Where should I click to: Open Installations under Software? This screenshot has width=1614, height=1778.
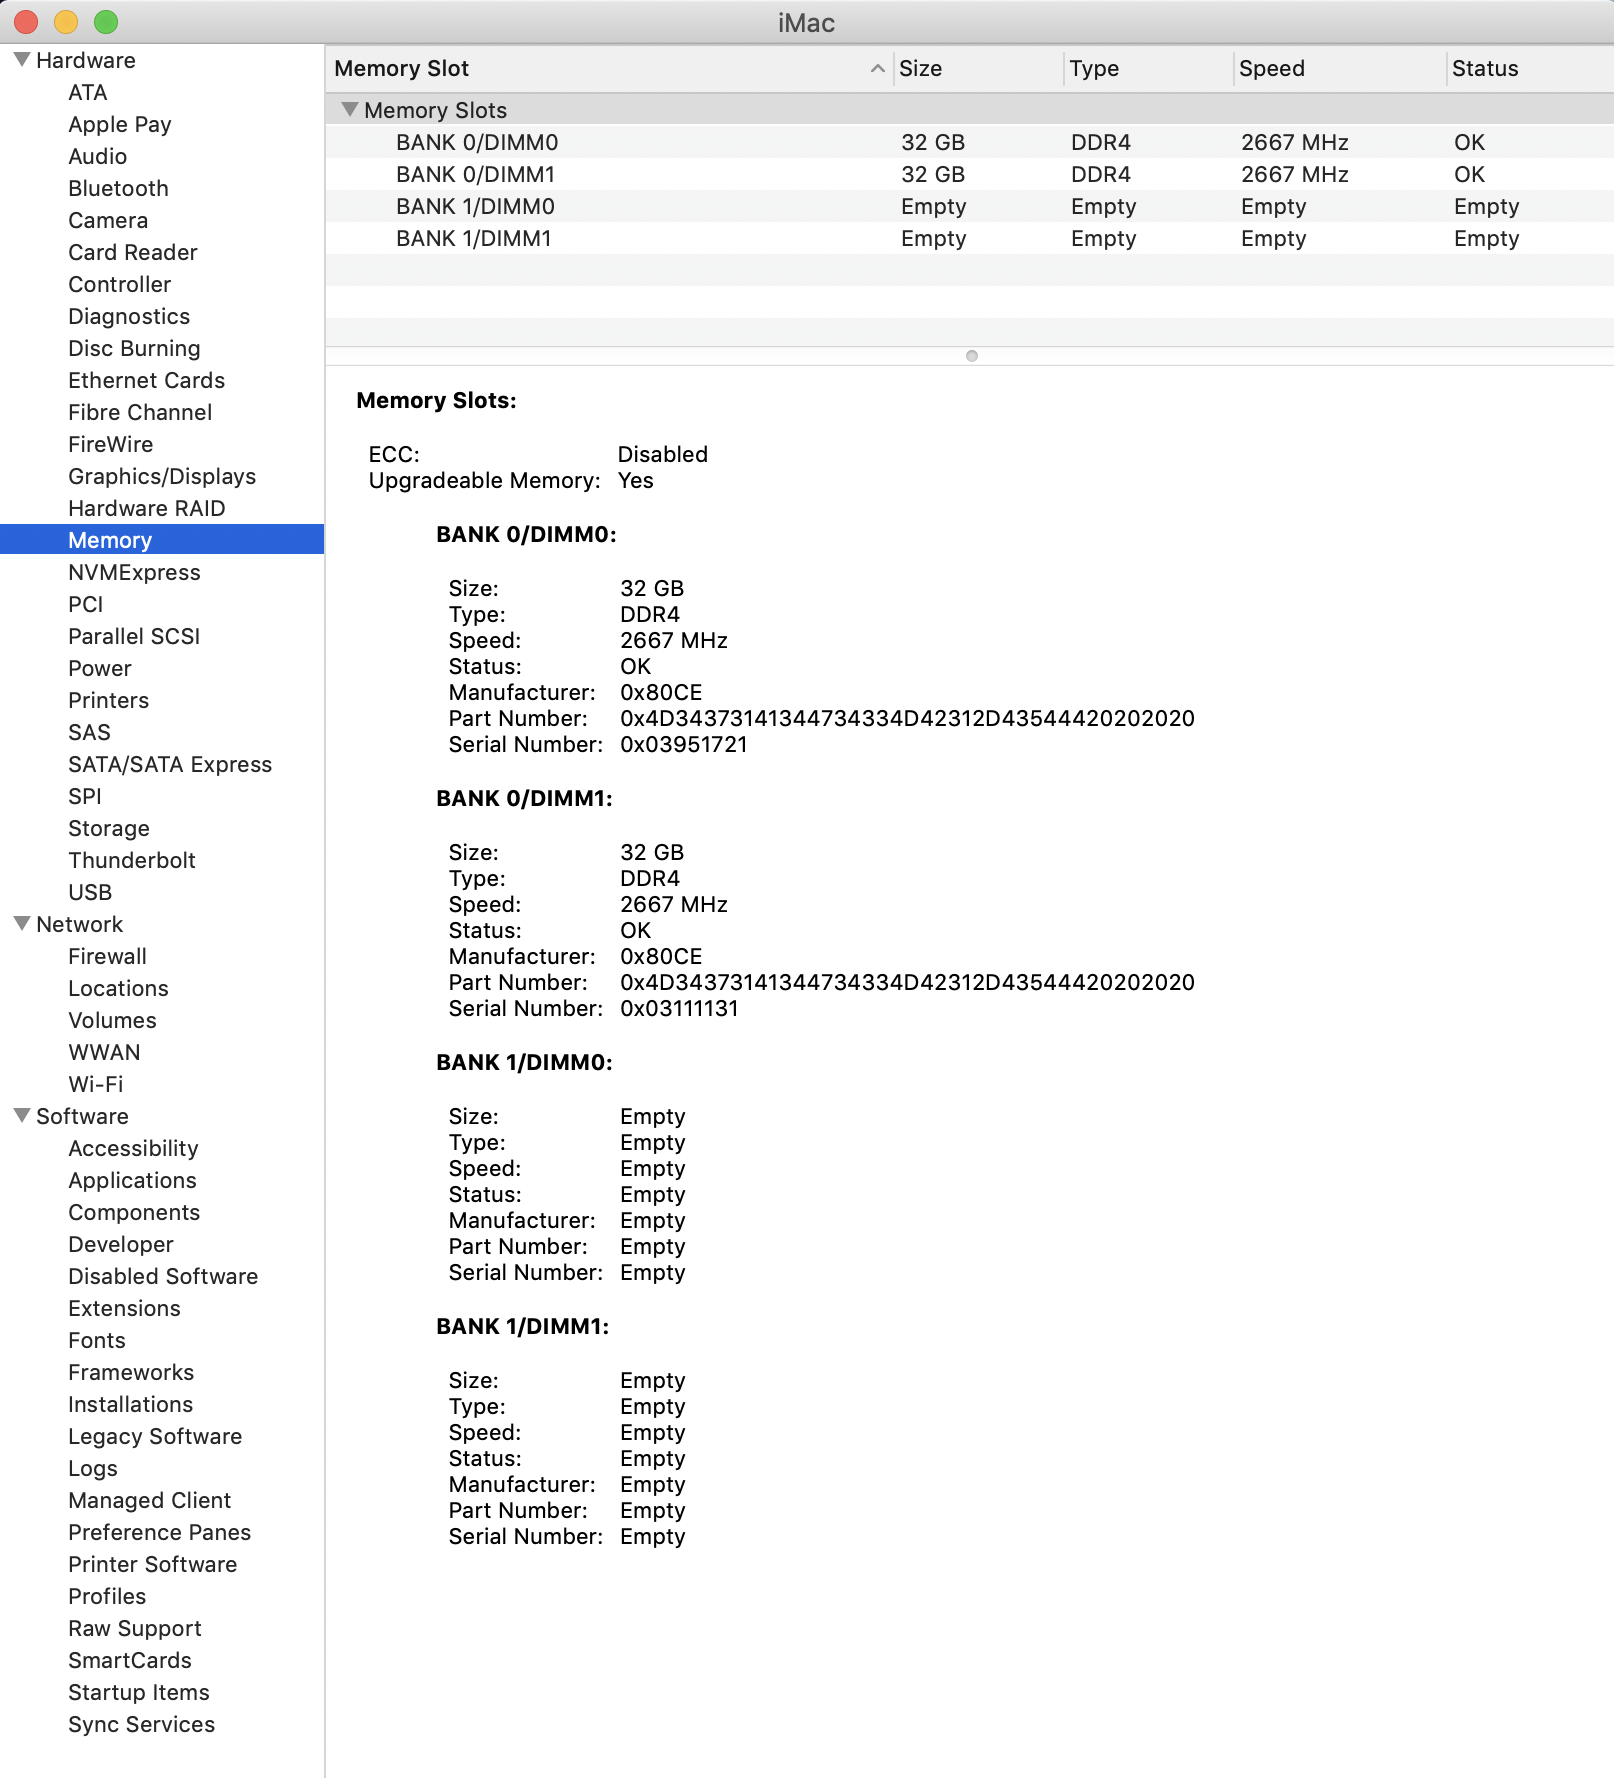click(x=131, y=1404)
